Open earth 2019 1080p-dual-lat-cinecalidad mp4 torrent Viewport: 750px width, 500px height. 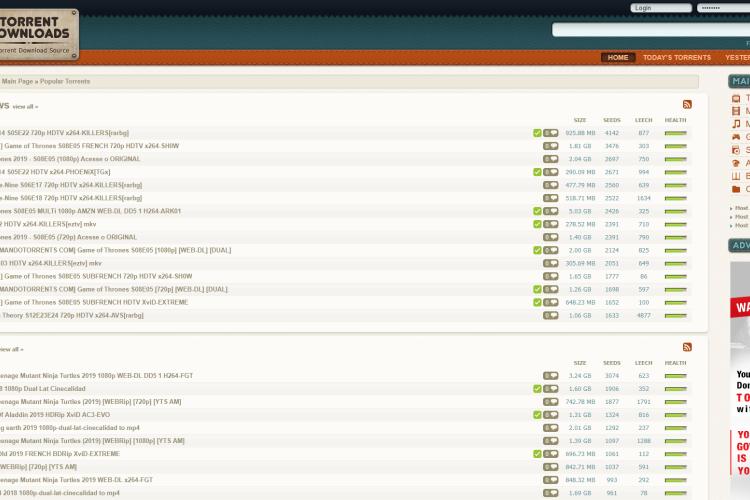click(x=70, y=428)
